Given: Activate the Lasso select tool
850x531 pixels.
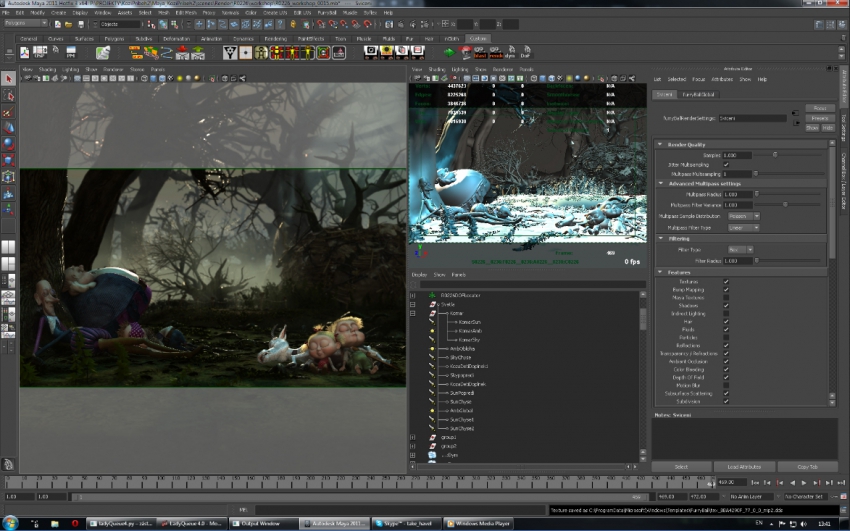Looking at the screenshot, I should coord(8,95).
